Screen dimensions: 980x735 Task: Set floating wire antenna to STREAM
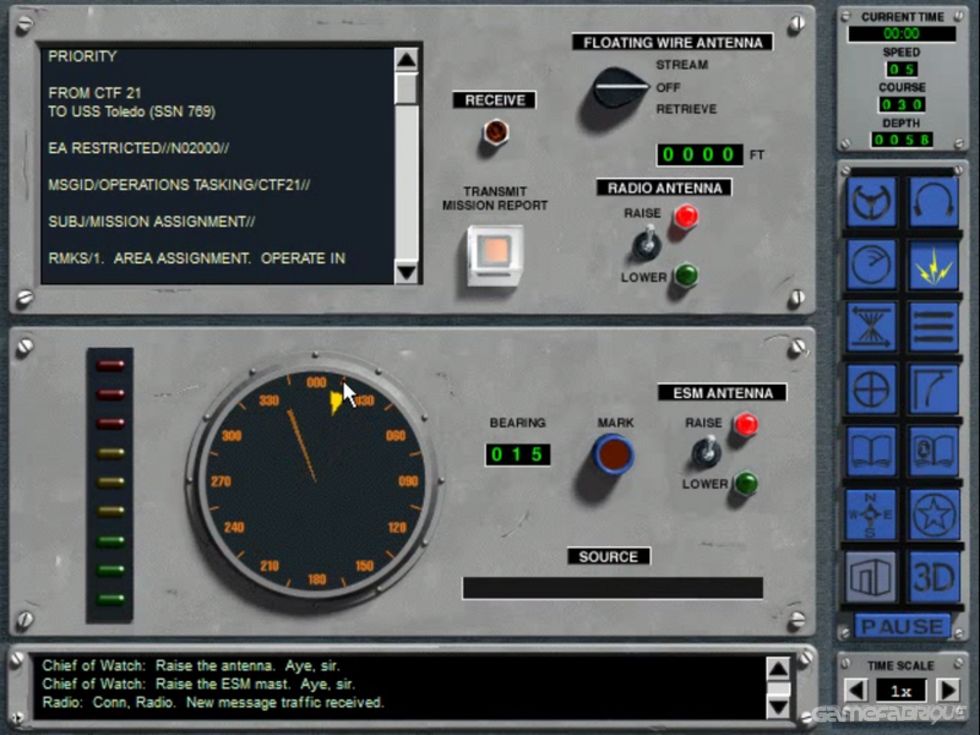click(x=682, y=64)
